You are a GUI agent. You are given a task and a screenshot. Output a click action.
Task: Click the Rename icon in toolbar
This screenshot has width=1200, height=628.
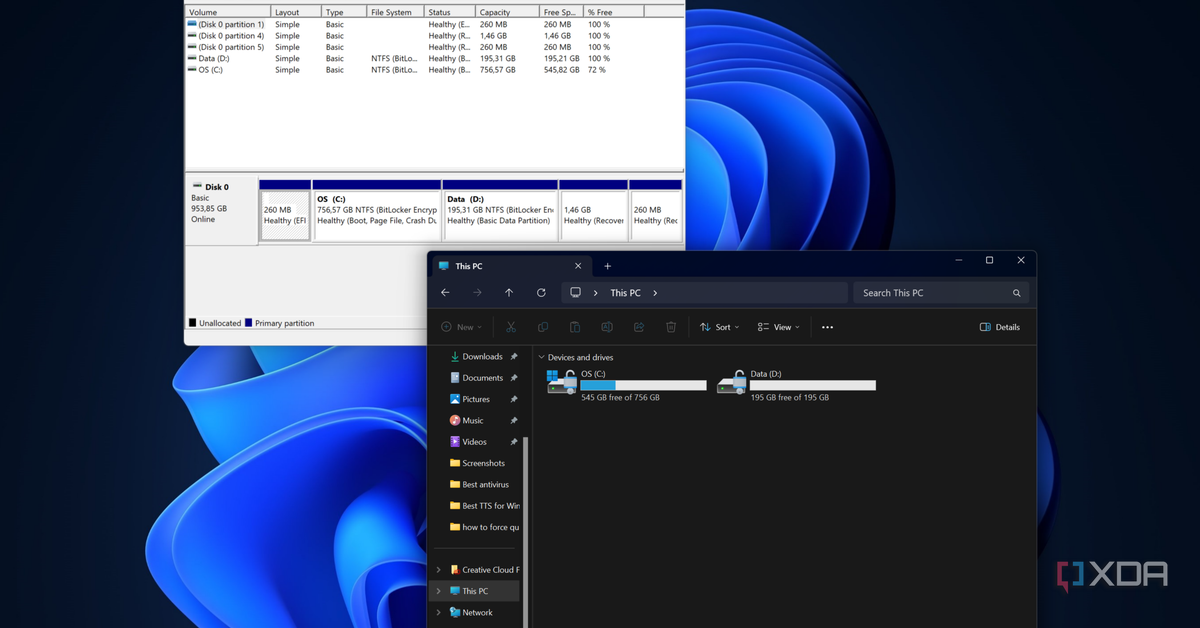click(607, 327)
